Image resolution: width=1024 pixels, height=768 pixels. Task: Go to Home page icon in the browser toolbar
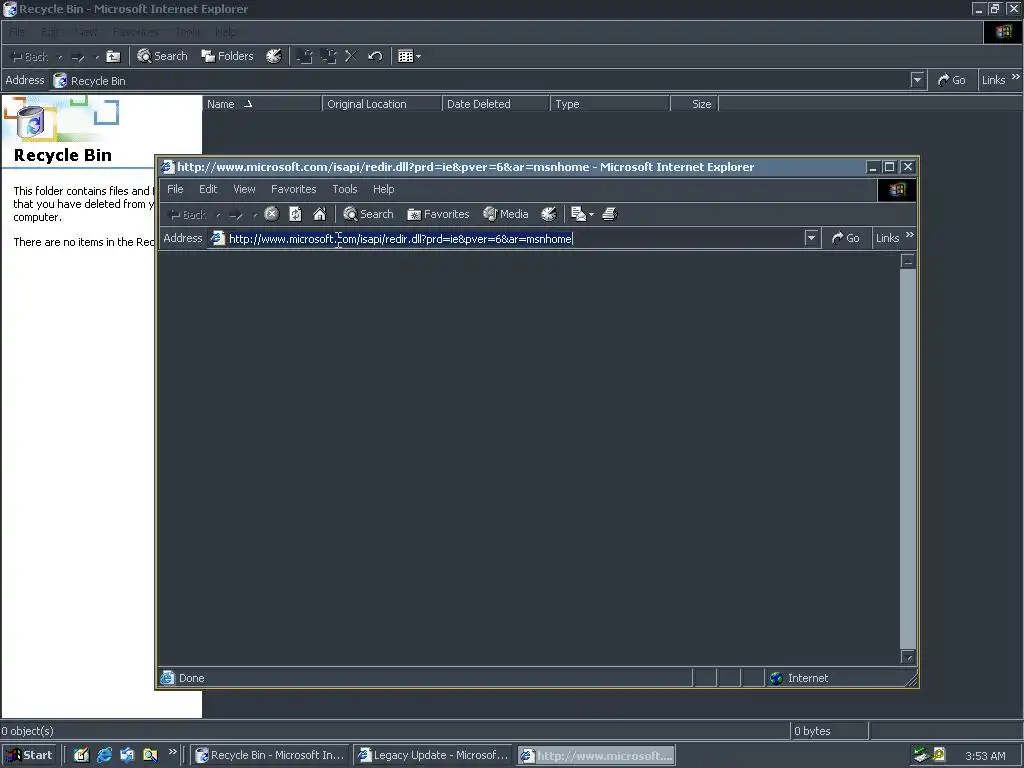click(x=319, y=214)
